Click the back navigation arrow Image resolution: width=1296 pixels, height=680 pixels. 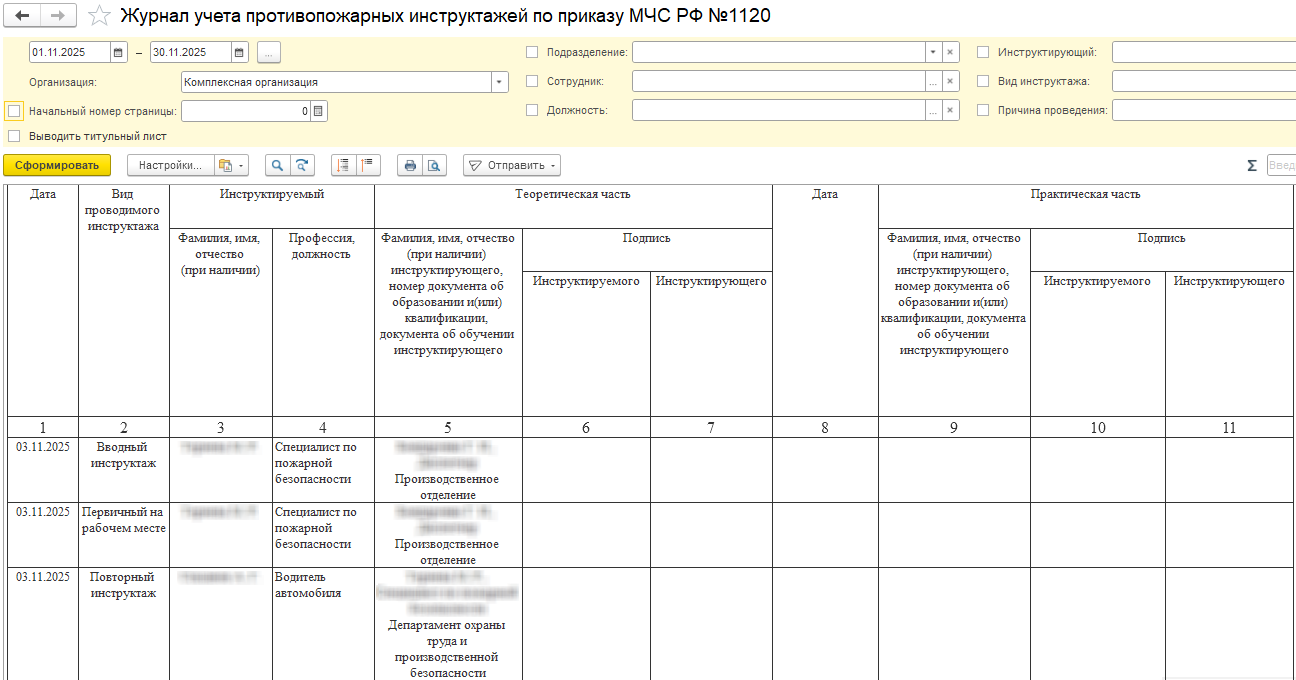pyautogui.click(x=22, y=16)
